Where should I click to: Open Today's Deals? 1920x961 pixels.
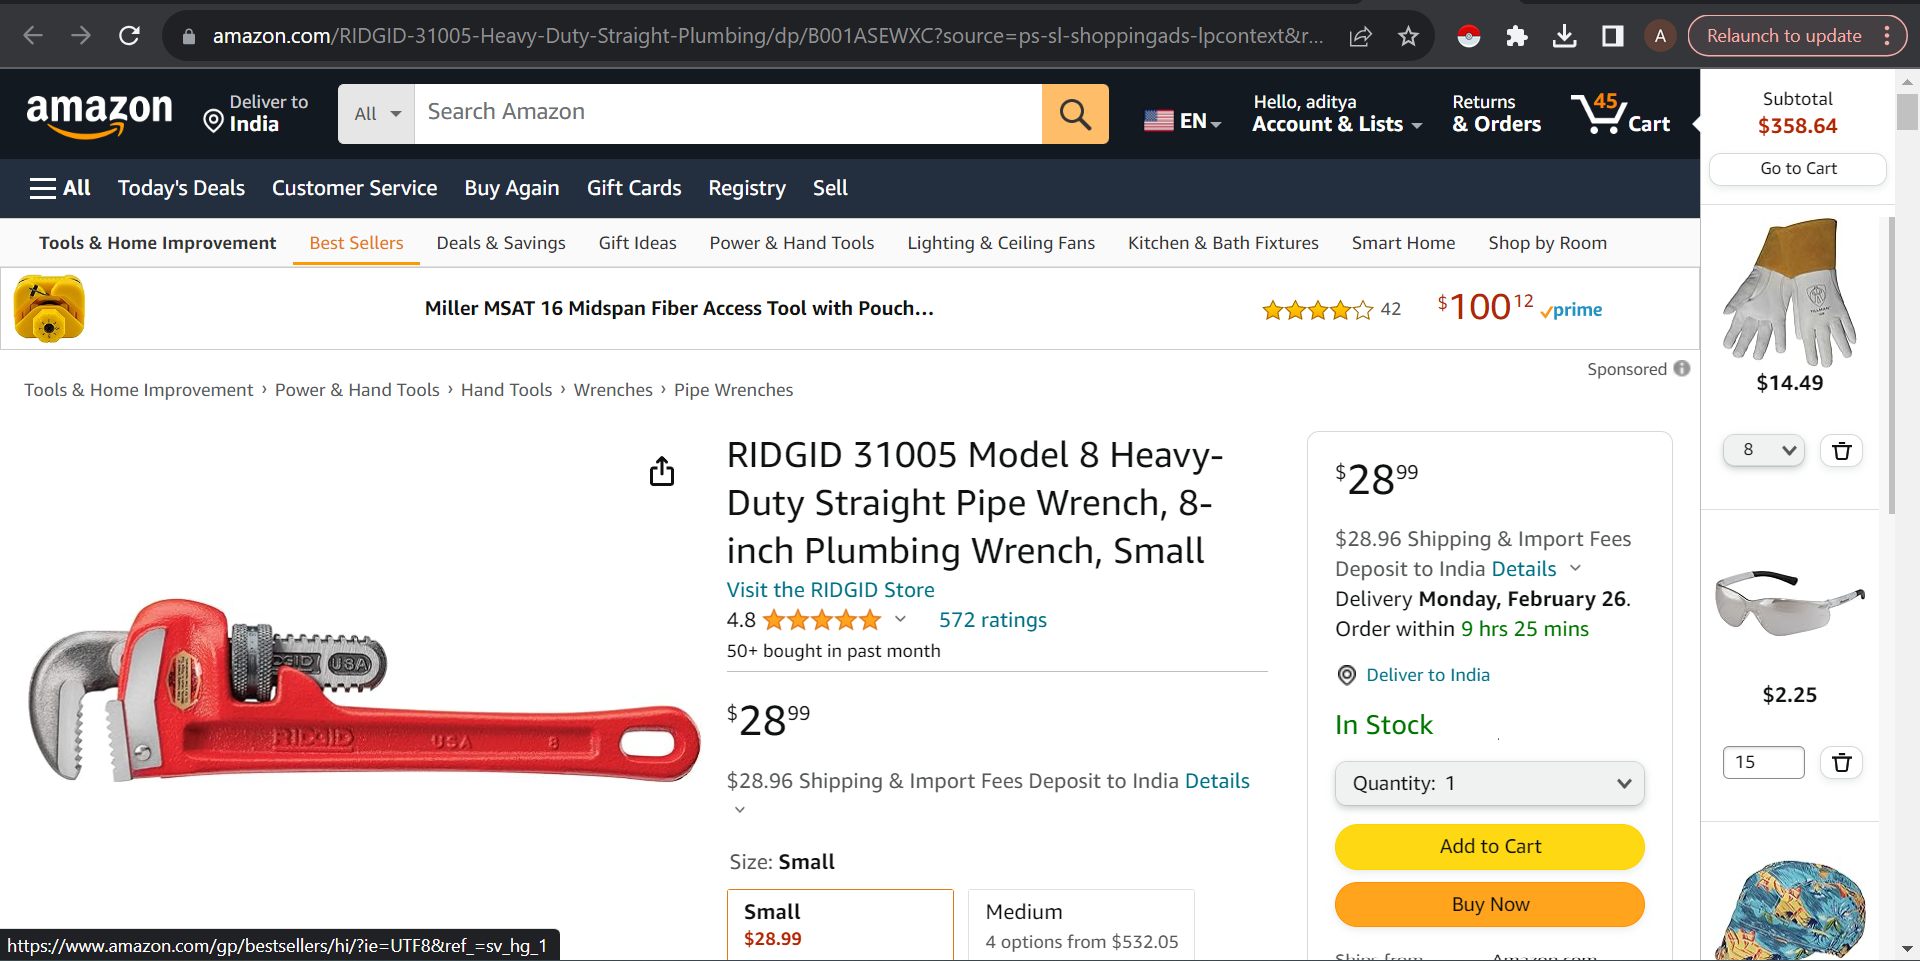pos(181,187)
